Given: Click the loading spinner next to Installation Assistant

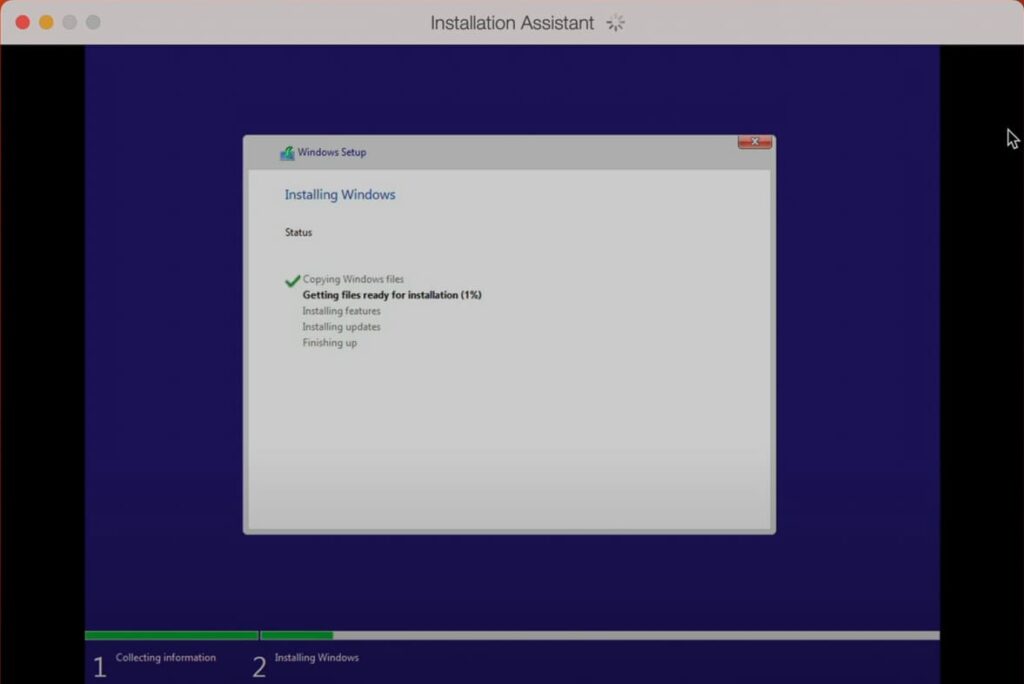Looking at the screenshot, I should pos(615,22).
